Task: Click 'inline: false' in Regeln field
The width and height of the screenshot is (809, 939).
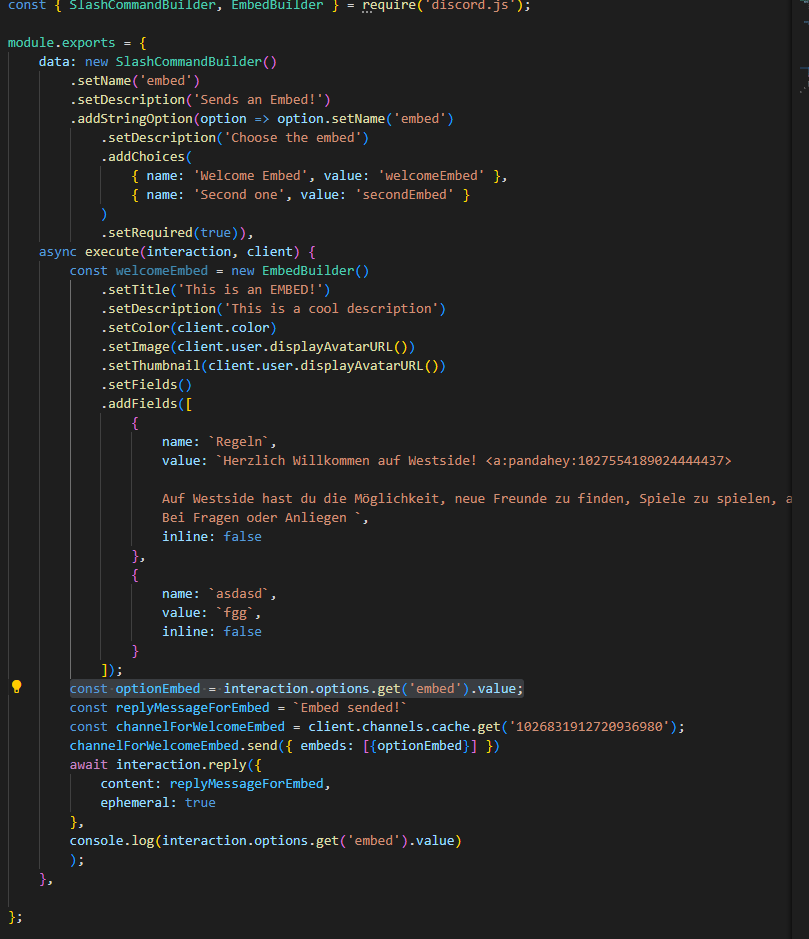Action: [211, 537]
